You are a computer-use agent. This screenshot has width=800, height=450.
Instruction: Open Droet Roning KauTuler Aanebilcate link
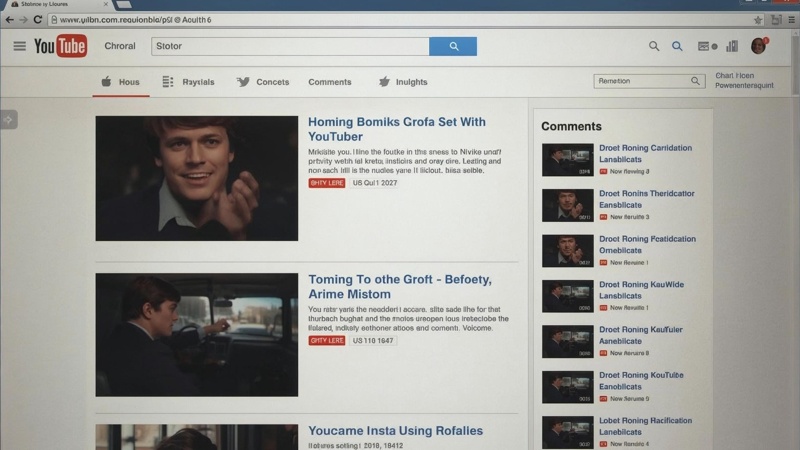coord(641,335)
